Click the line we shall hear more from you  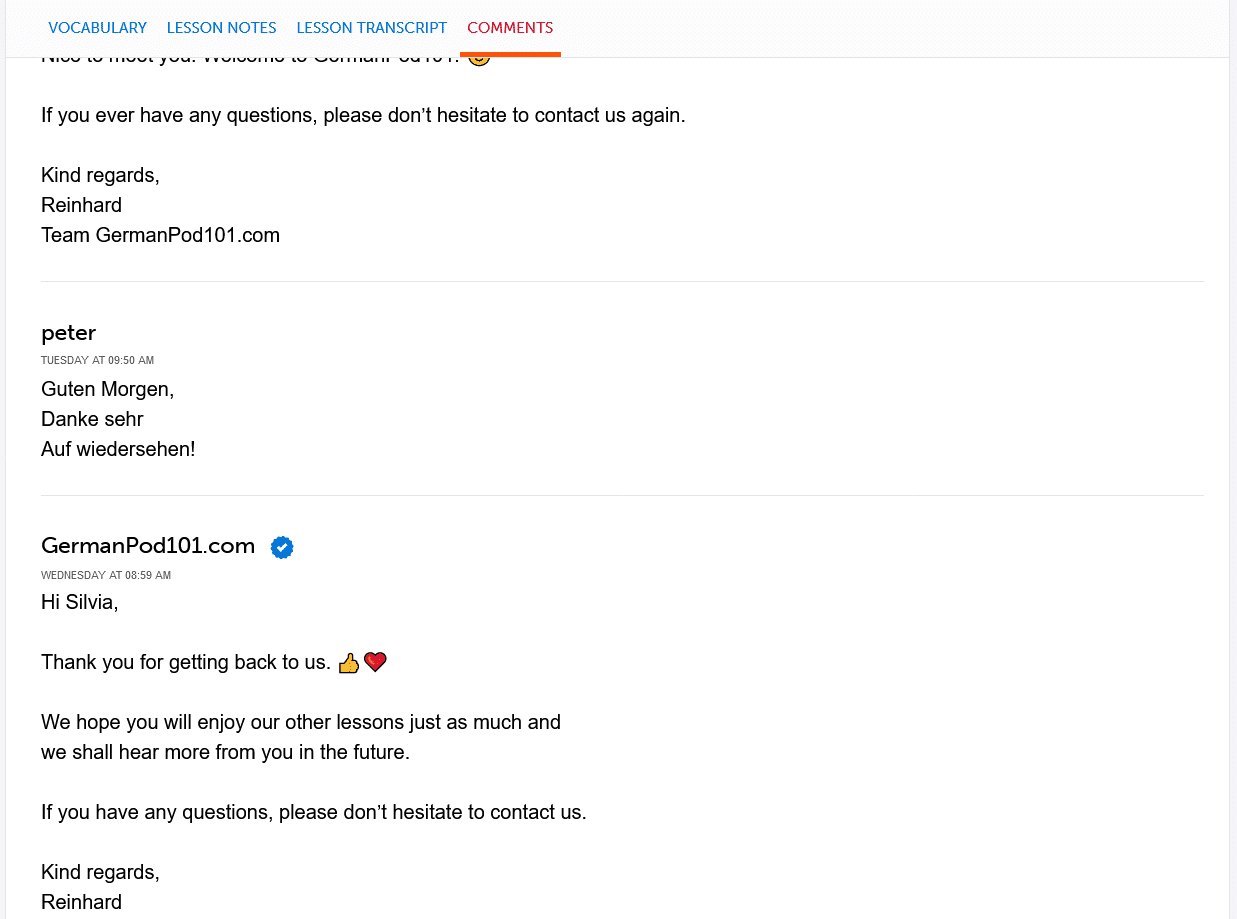[x=225, y=752]
